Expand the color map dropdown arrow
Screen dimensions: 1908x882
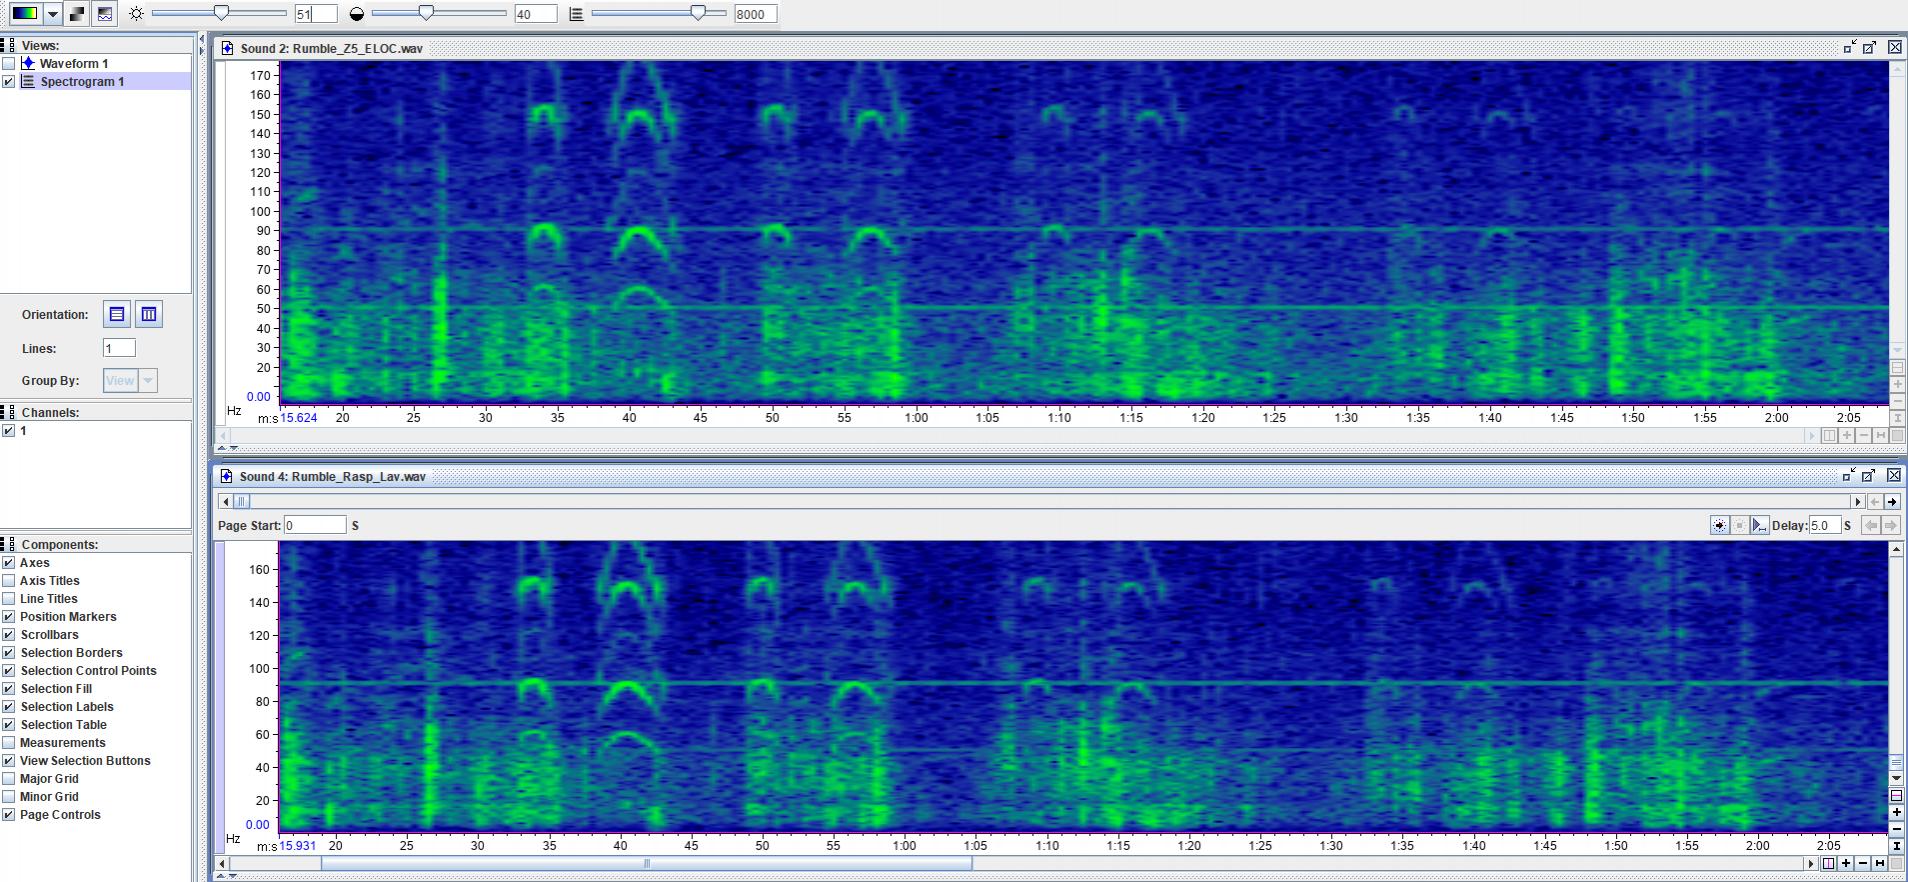point(52,14)
